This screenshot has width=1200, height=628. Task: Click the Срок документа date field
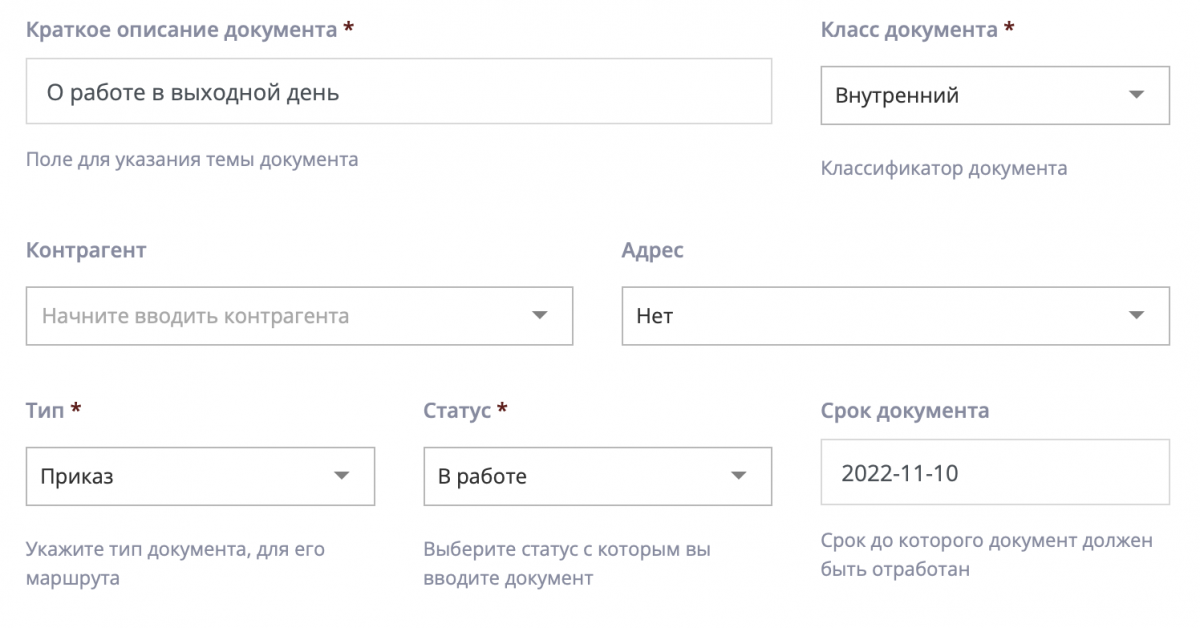pos(994,473)
